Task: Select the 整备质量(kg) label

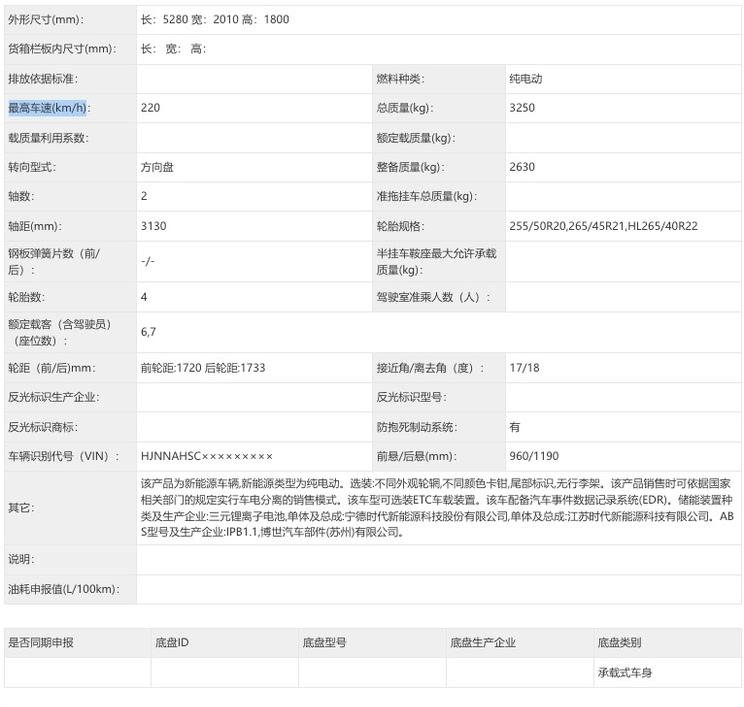Action: [x=410, y=167]
